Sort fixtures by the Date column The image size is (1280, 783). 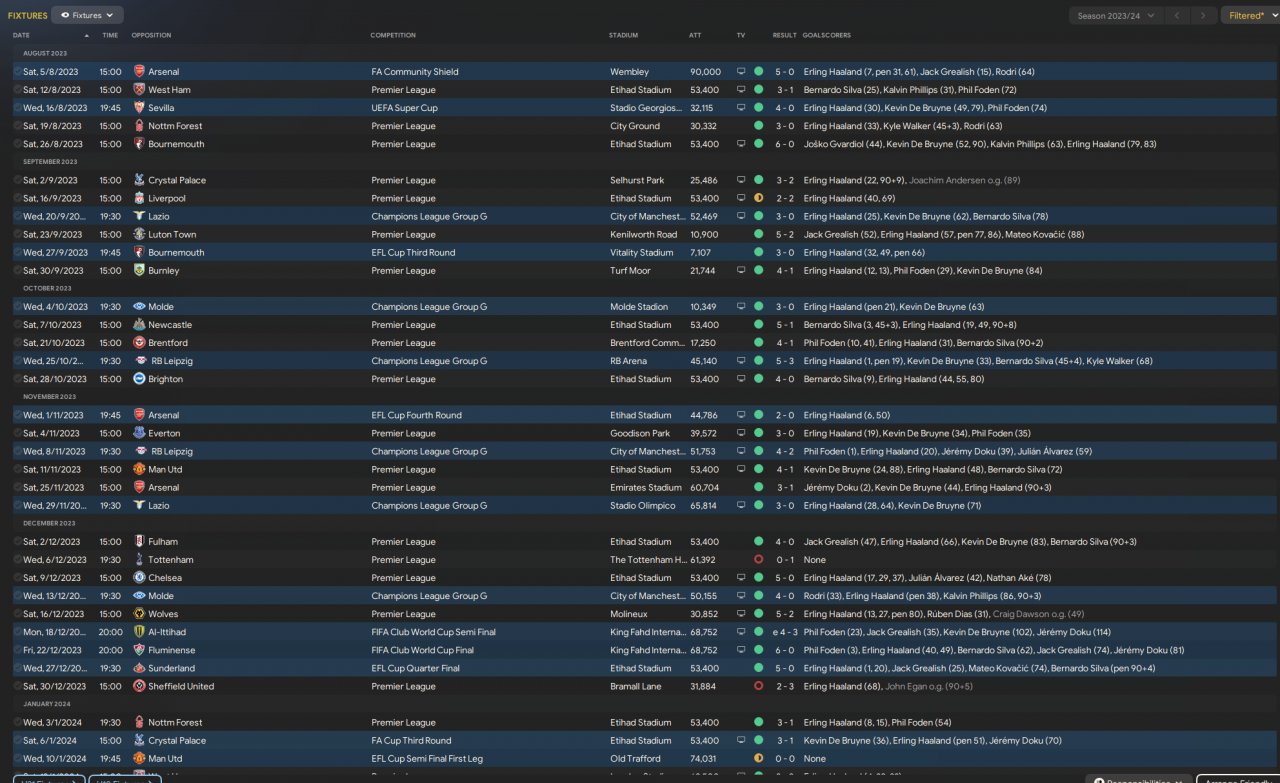tap(21, 35)
